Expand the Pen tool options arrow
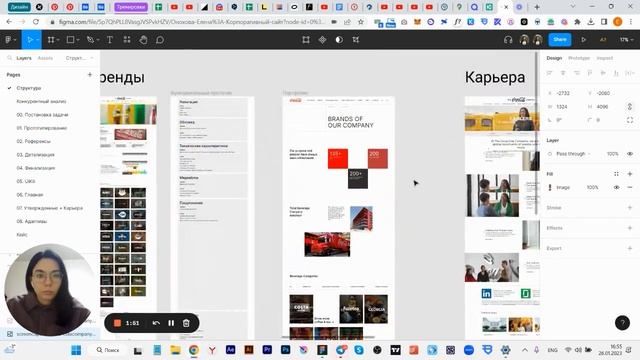 click(x=98, y=40)
